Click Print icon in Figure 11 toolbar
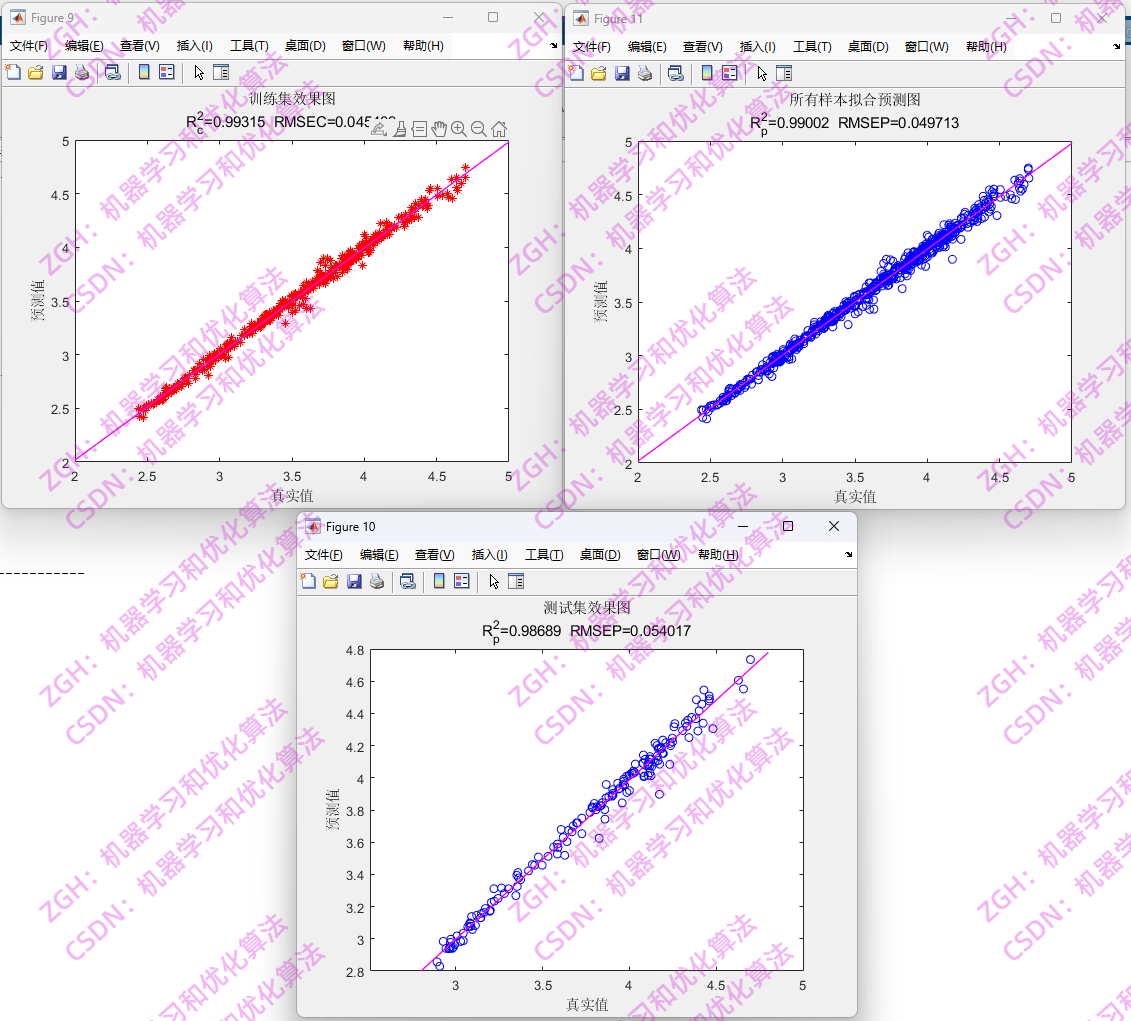Viewport: 1131px width, 1021px height. click(x=645, y=73)
